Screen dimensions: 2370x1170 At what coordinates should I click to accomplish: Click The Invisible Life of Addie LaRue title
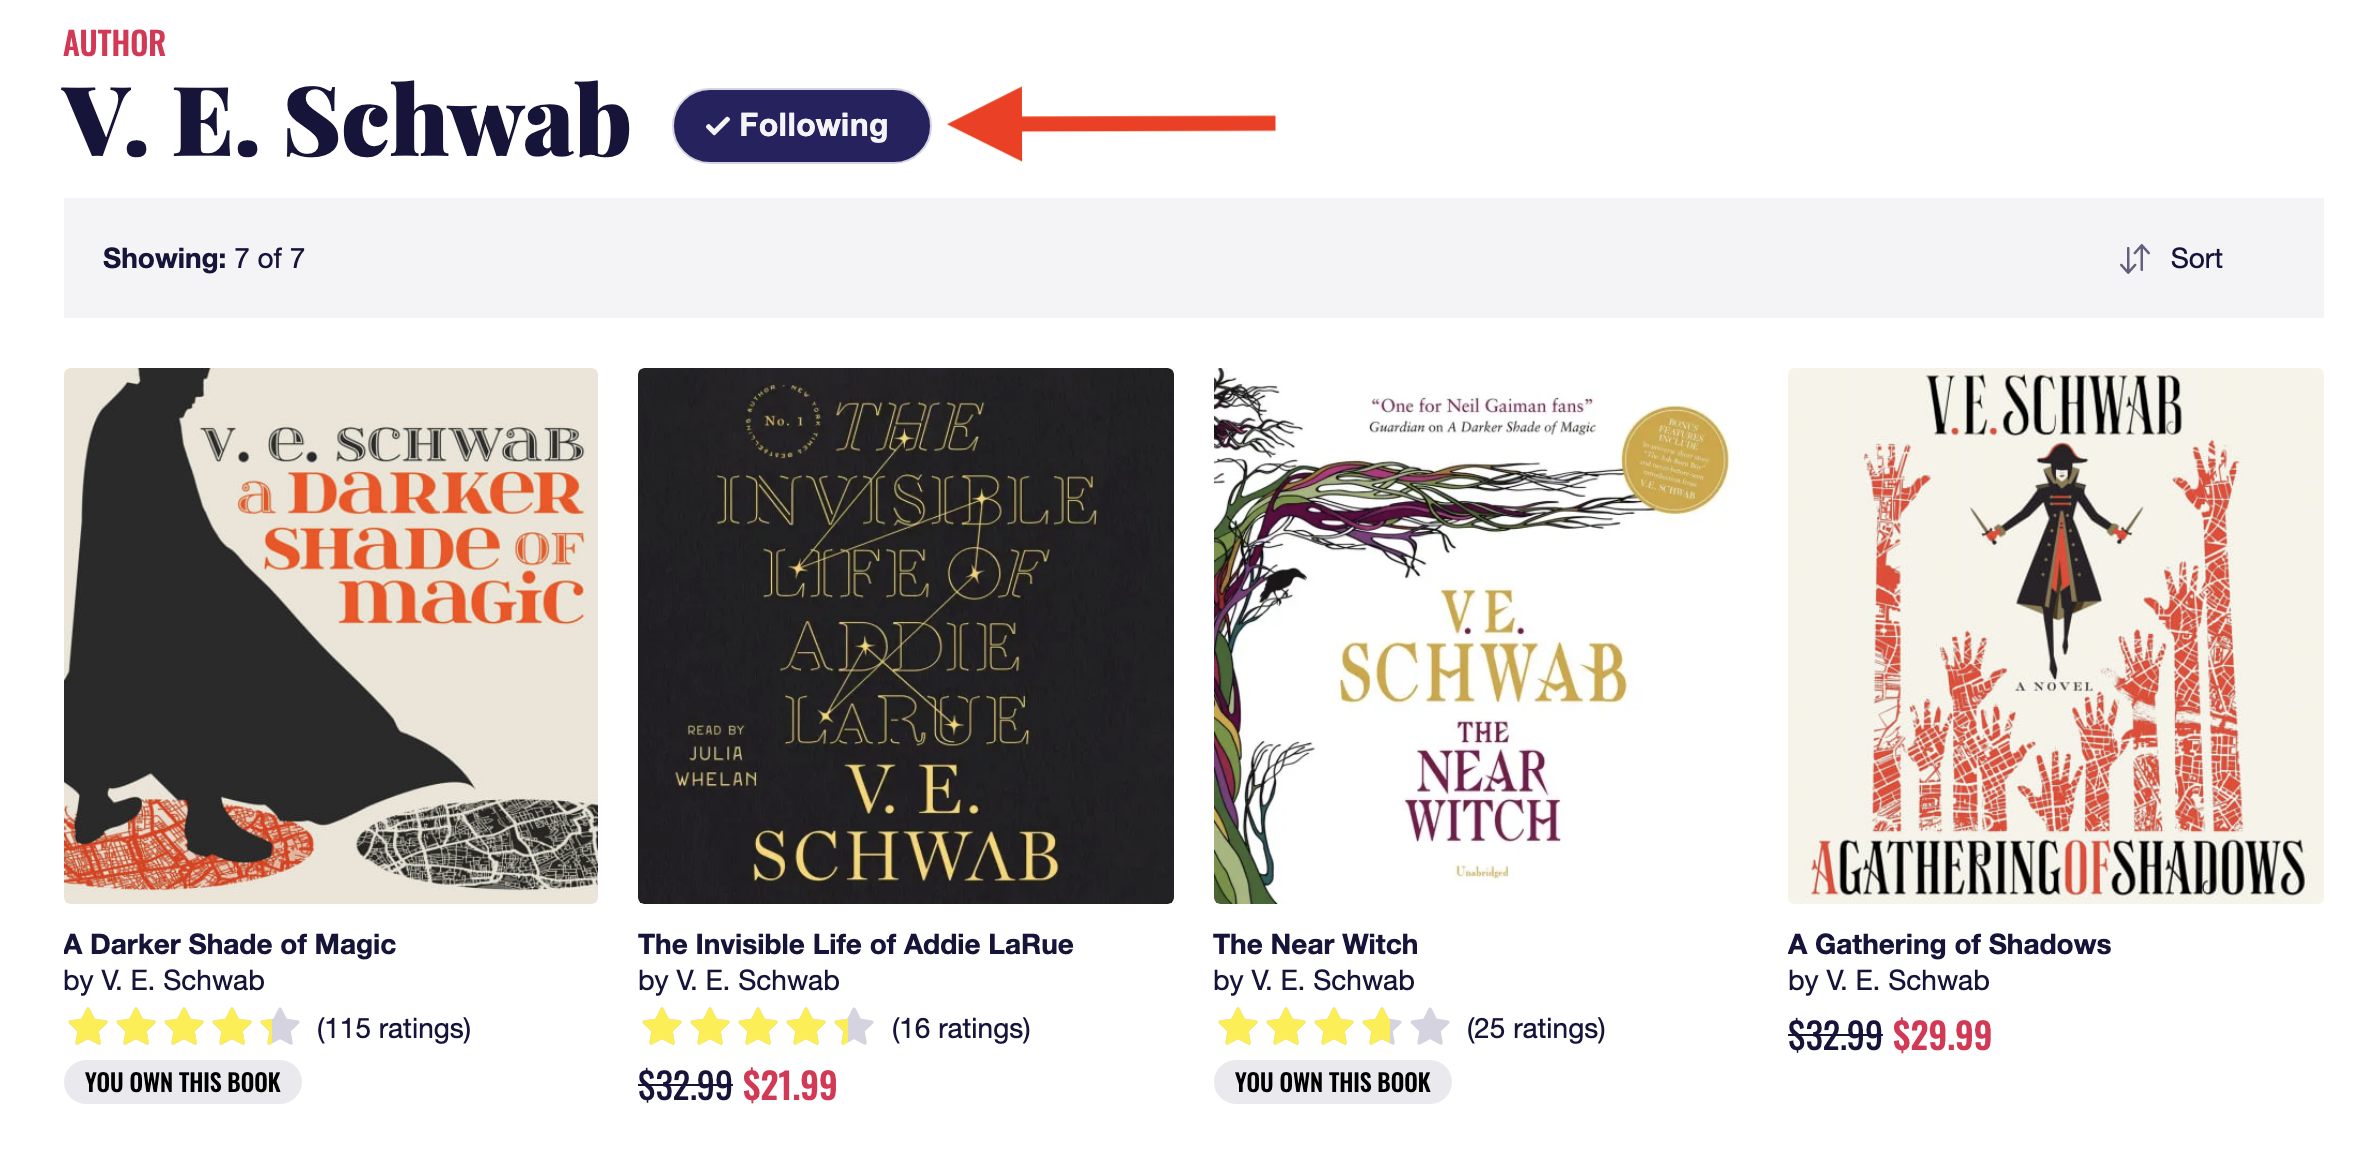[x=856, y=944]
